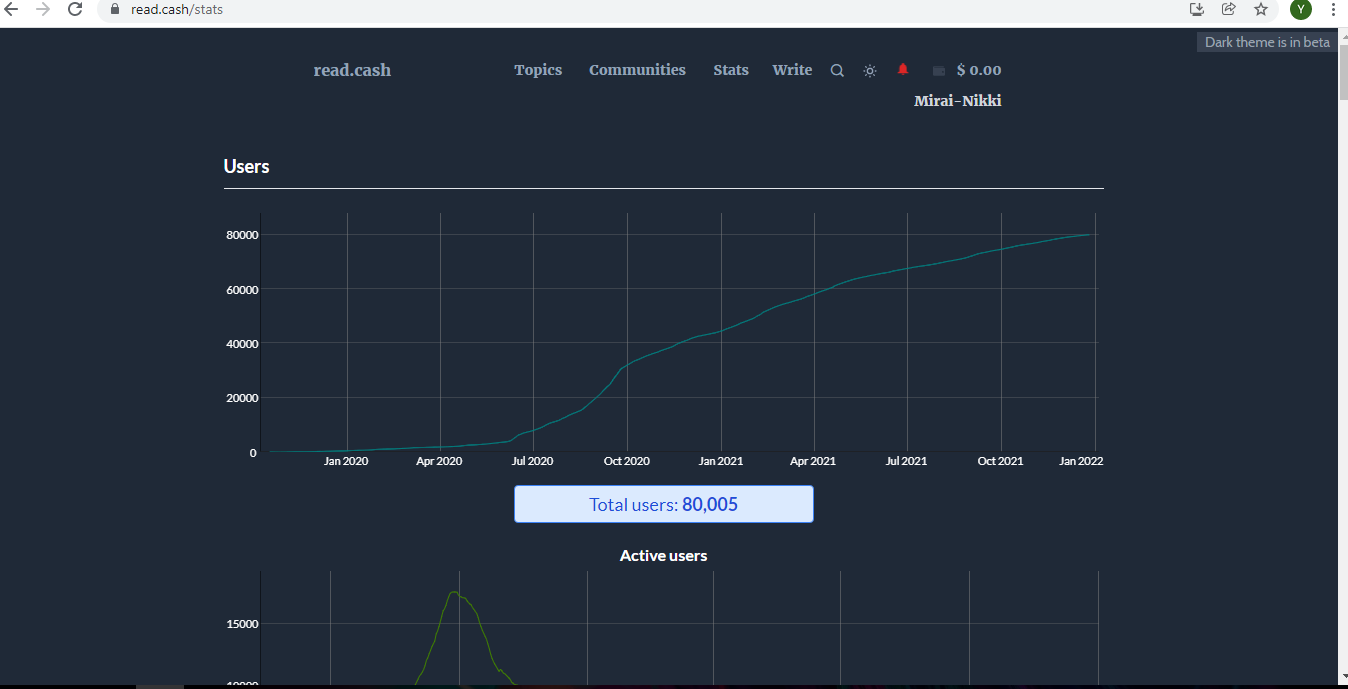Image resolution: width=1348 pixels, height=689 pixels.
Task: Click the Jul 2021 axis label
Action: (907, 461)
